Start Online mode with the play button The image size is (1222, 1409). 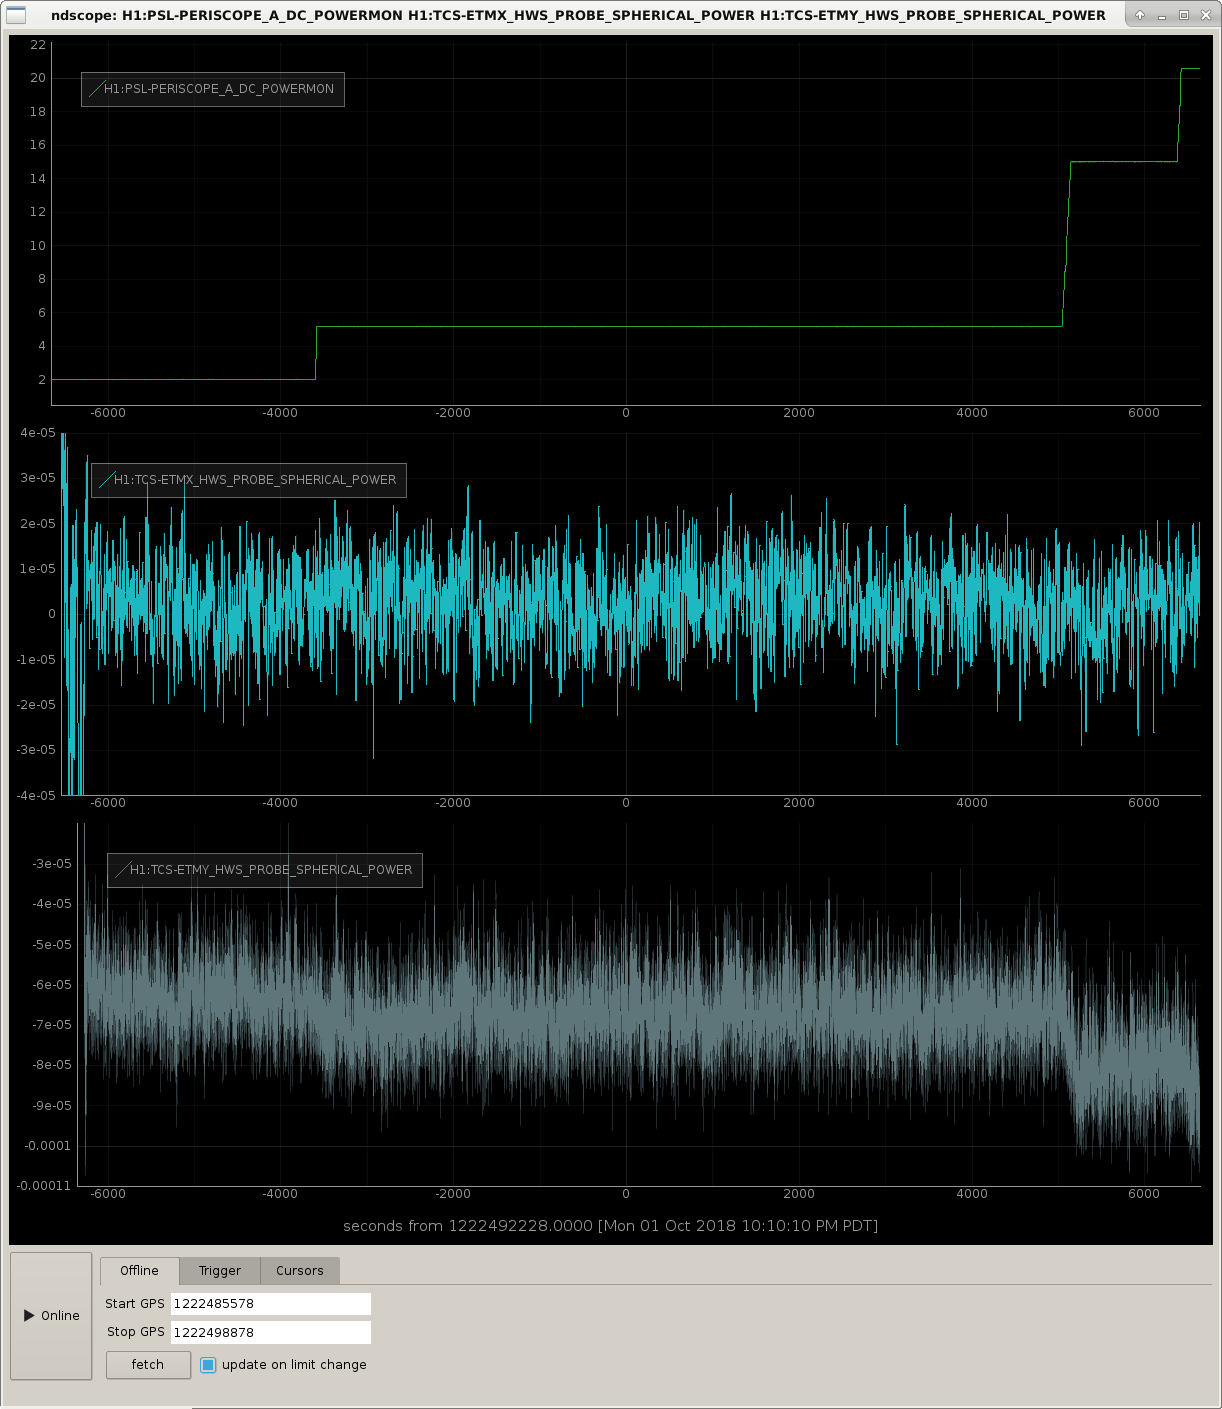51,1316
